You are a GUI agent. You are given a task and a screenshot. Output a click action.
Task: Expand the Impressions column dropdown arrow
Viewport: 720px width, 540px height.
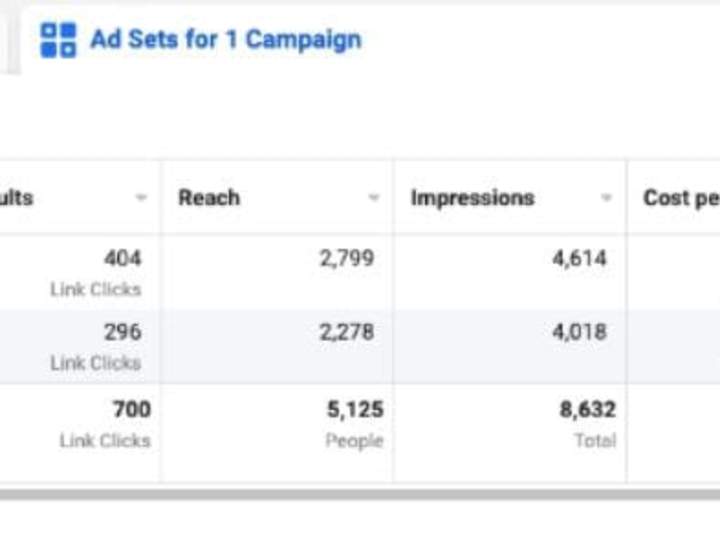pos(606,198)
